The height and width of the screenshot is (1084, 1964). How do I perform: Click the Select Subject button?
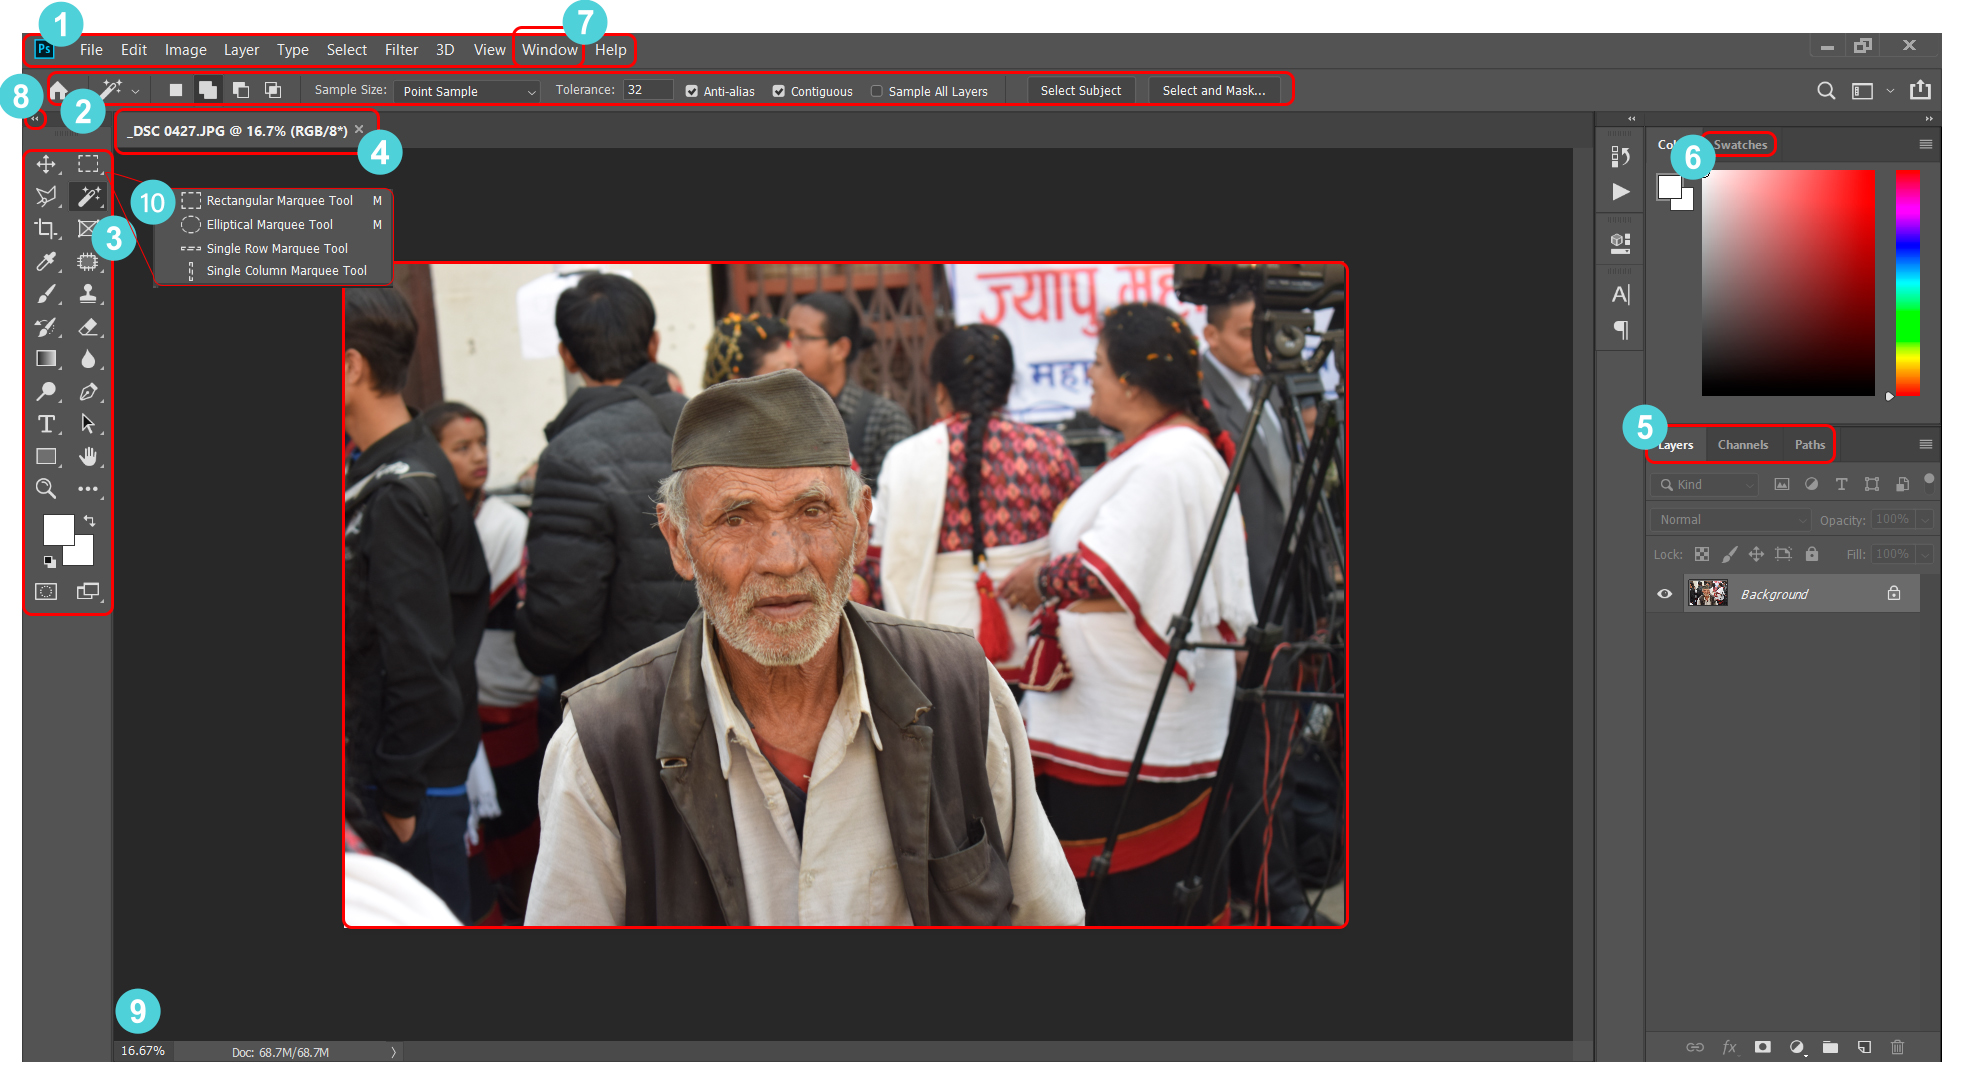(x=1081, y=90)
